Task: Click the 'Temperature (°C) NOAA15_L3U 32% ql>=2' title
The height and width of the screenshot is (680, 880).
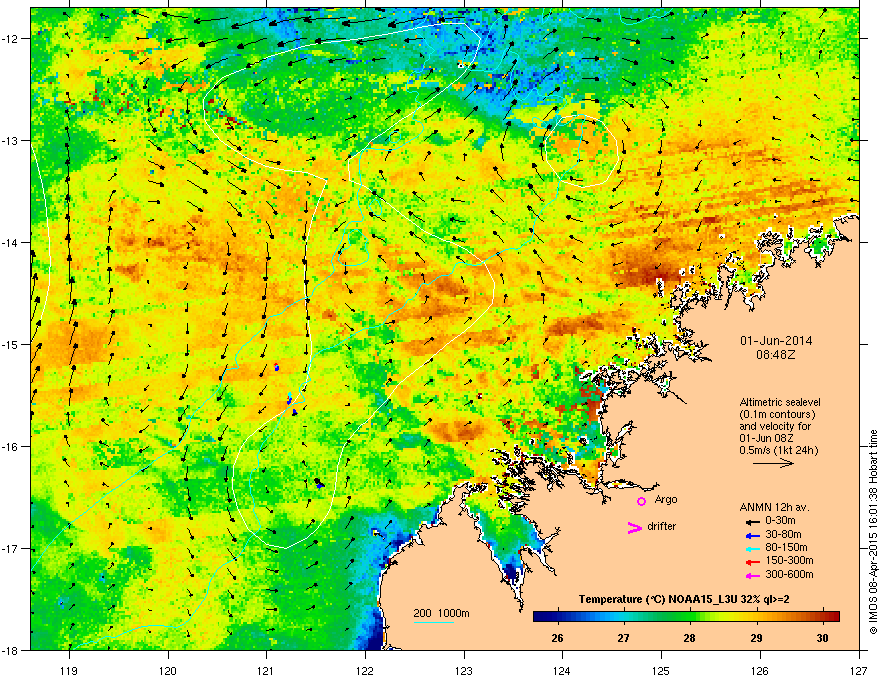Action: pyautogui.click(x=684, y=599)
